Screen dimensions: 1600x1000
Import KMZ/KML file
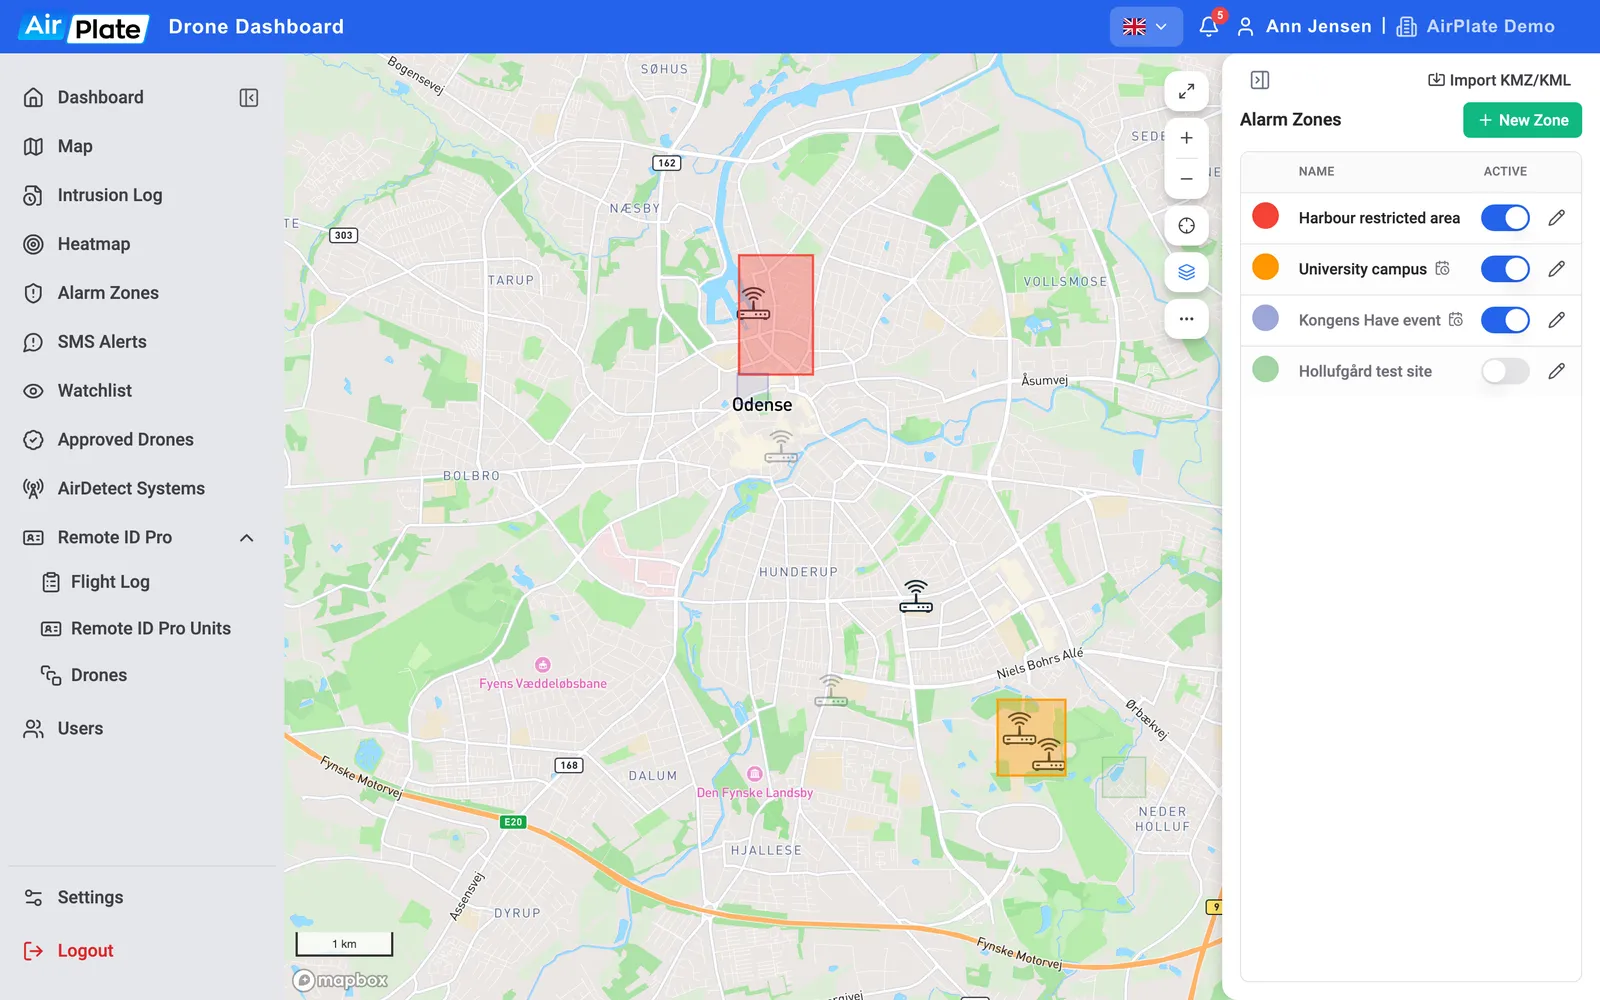pyautogui.click(x=1499, y=80)
